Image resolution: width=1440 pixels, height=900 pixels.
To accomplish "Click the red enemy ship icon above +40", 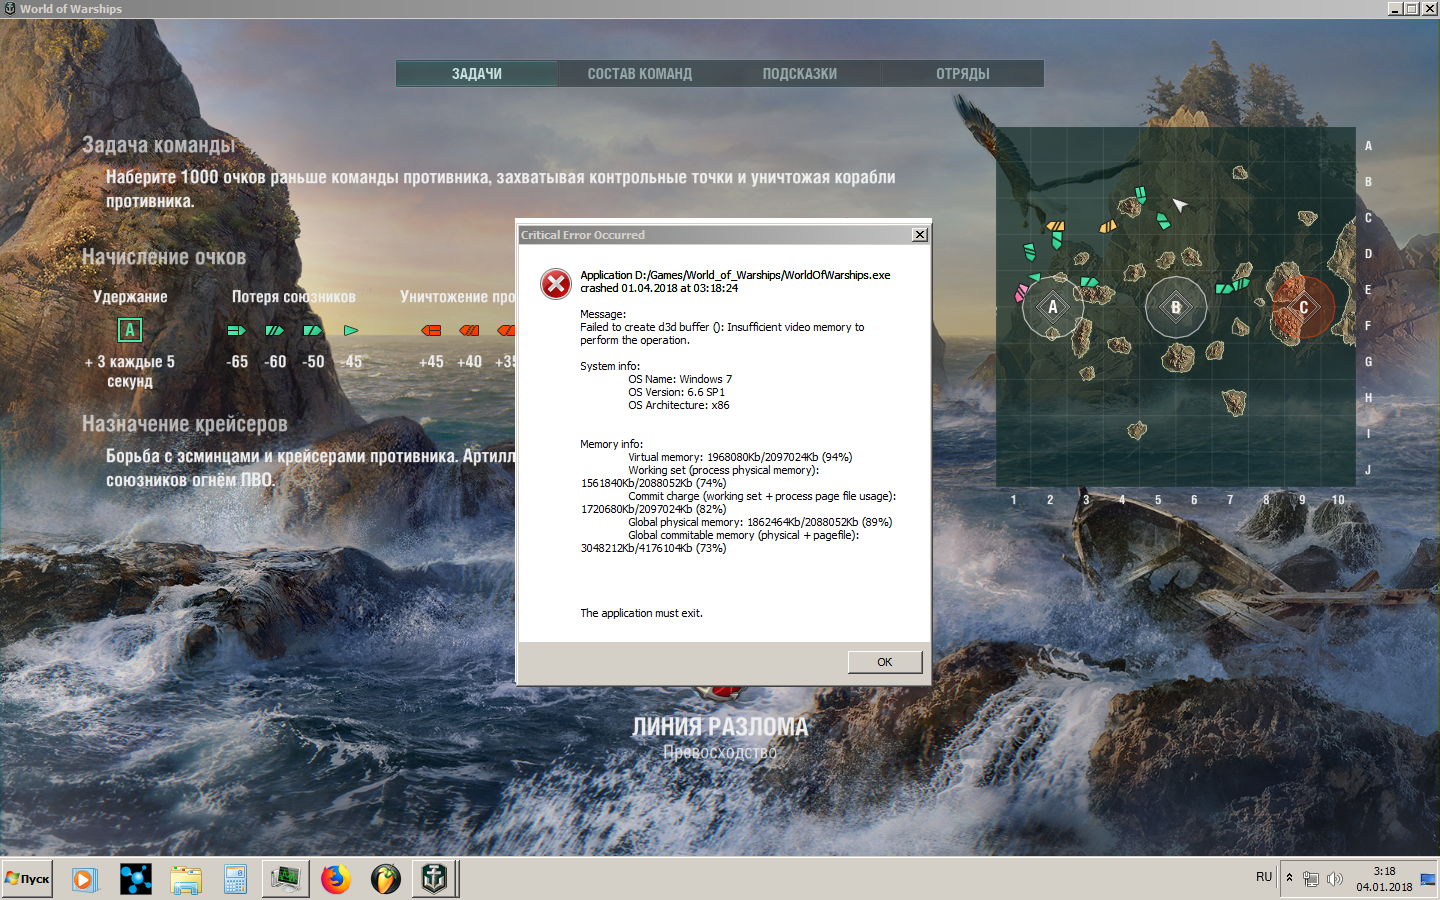I will click(x=469, y=330).
